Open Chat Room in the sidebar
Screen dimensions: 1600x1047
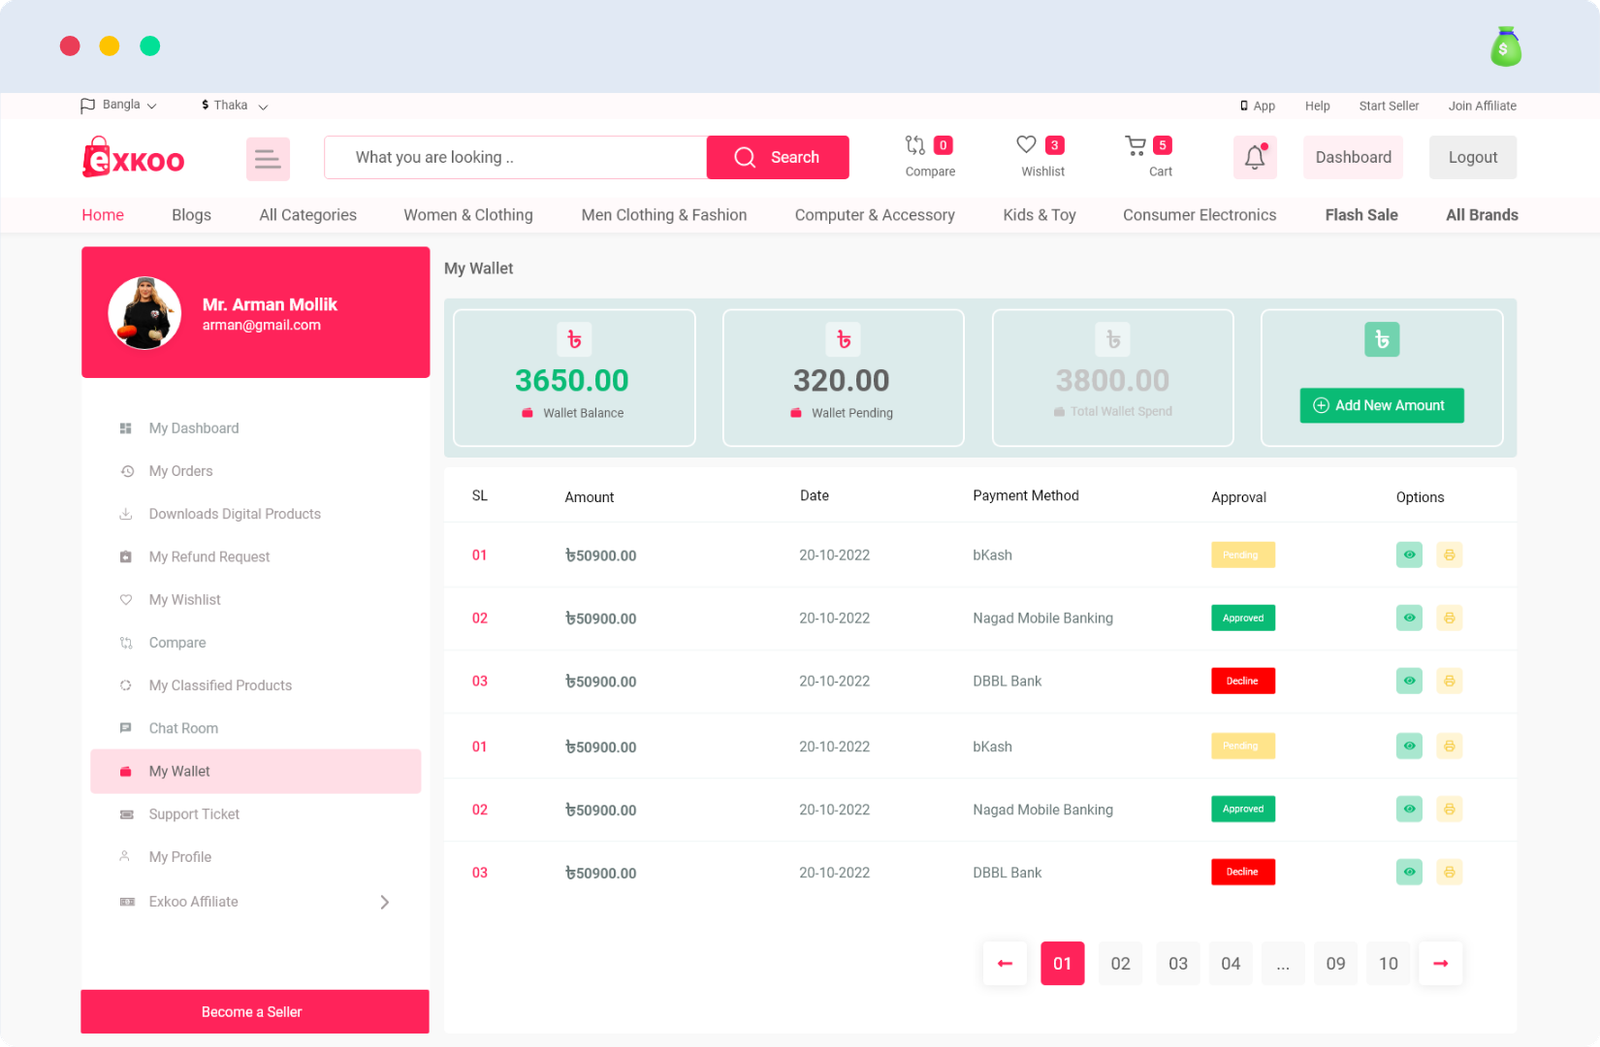pos(183,729)
